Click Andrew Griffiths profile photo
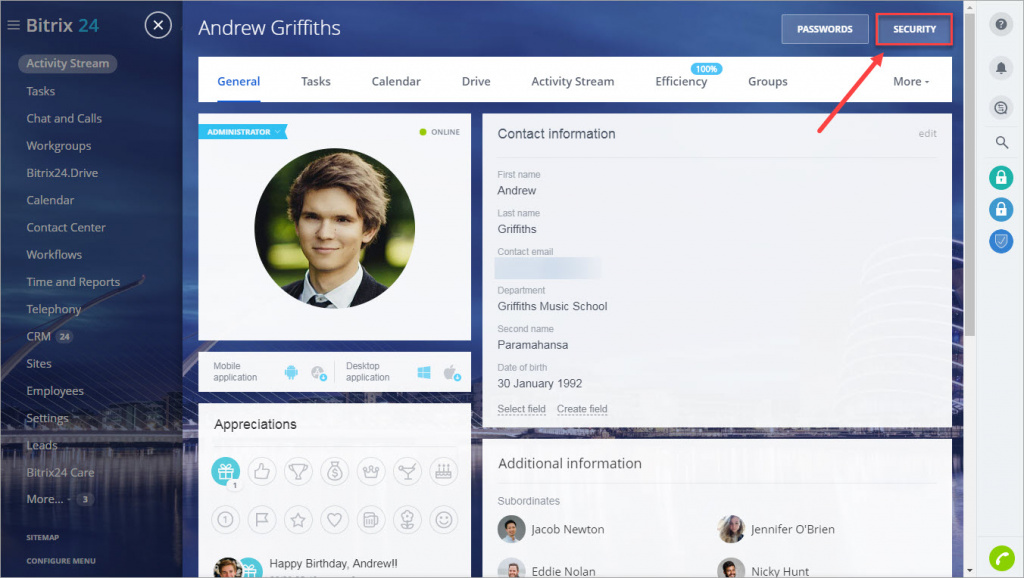The height and width of the screenshot is (578, 1024). [x=334, y=228]
